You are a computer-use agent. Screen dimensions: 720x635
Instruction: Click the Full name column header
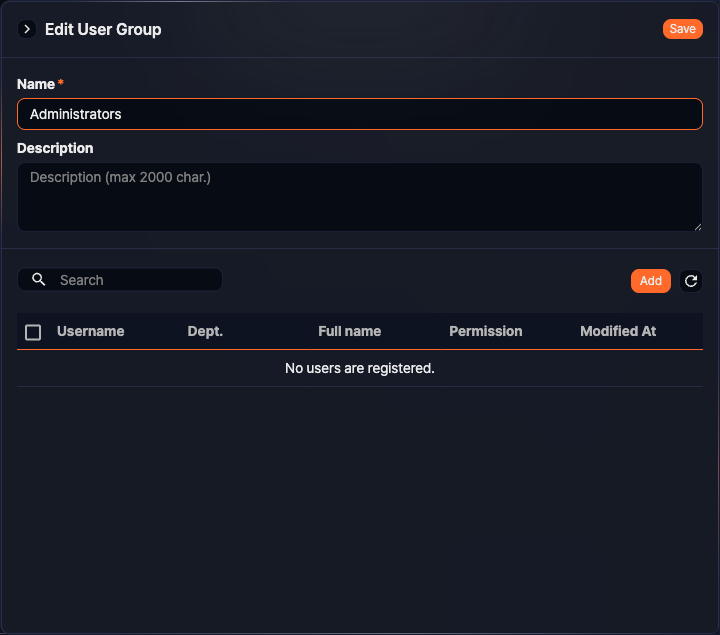349,331
